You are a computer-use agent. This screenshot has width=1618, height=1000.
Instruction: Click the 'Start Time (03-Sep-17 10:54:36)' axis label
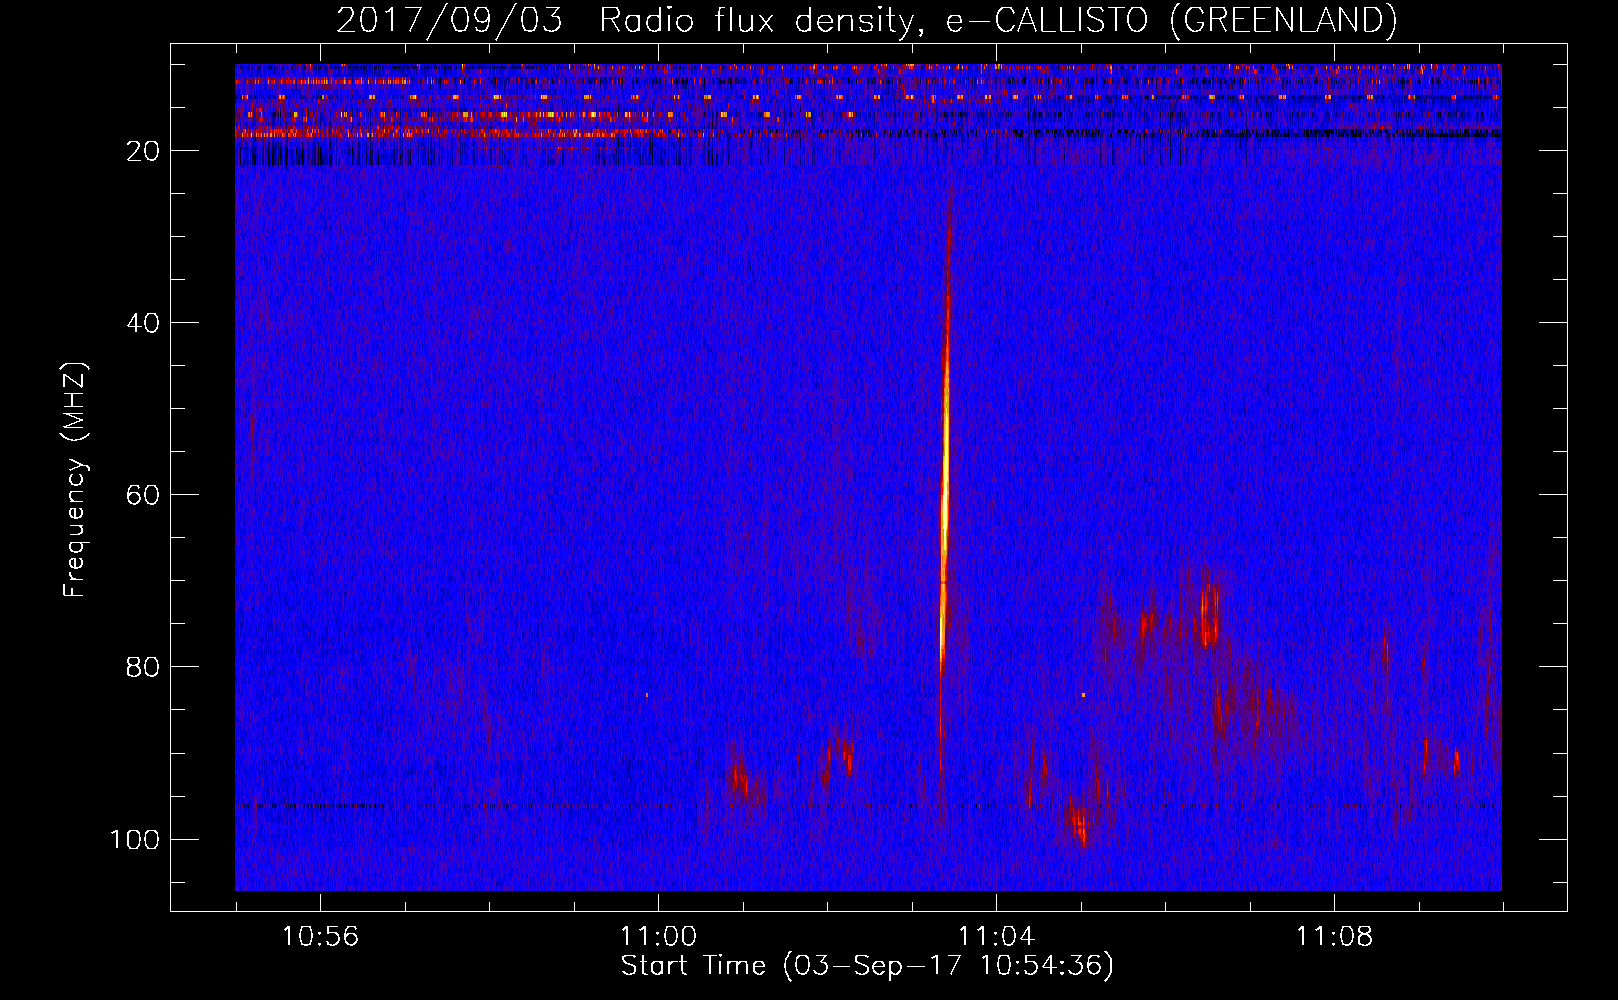tap(867, 966)
